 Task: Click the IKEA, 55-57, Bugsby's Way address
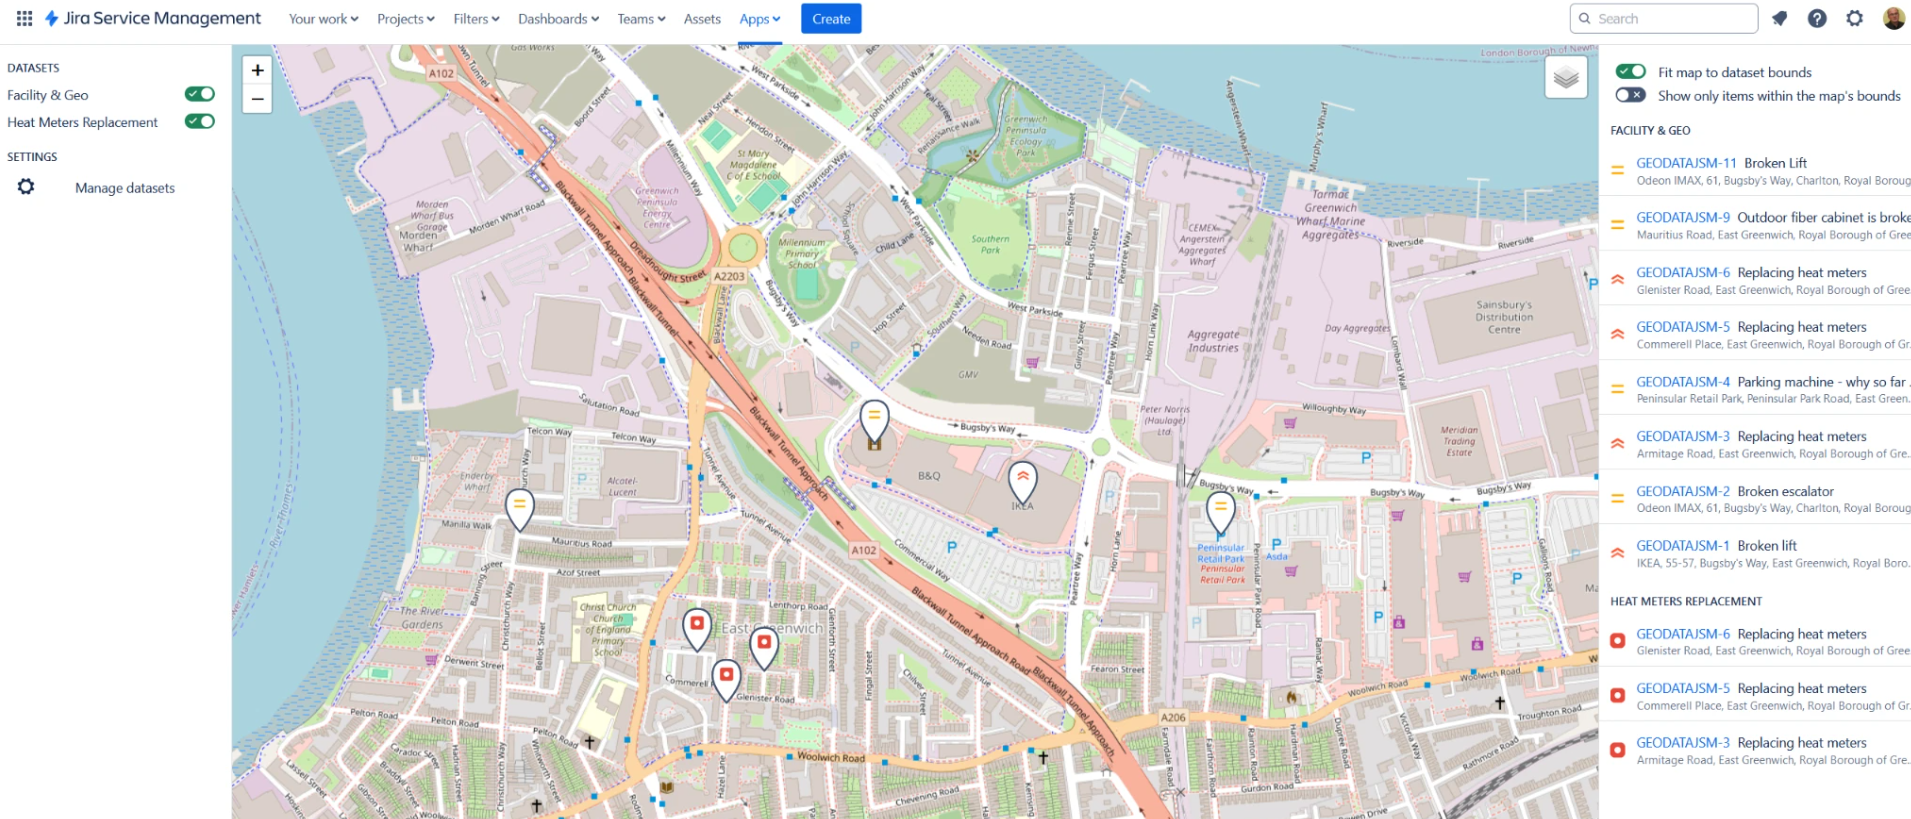[1773, 563]
